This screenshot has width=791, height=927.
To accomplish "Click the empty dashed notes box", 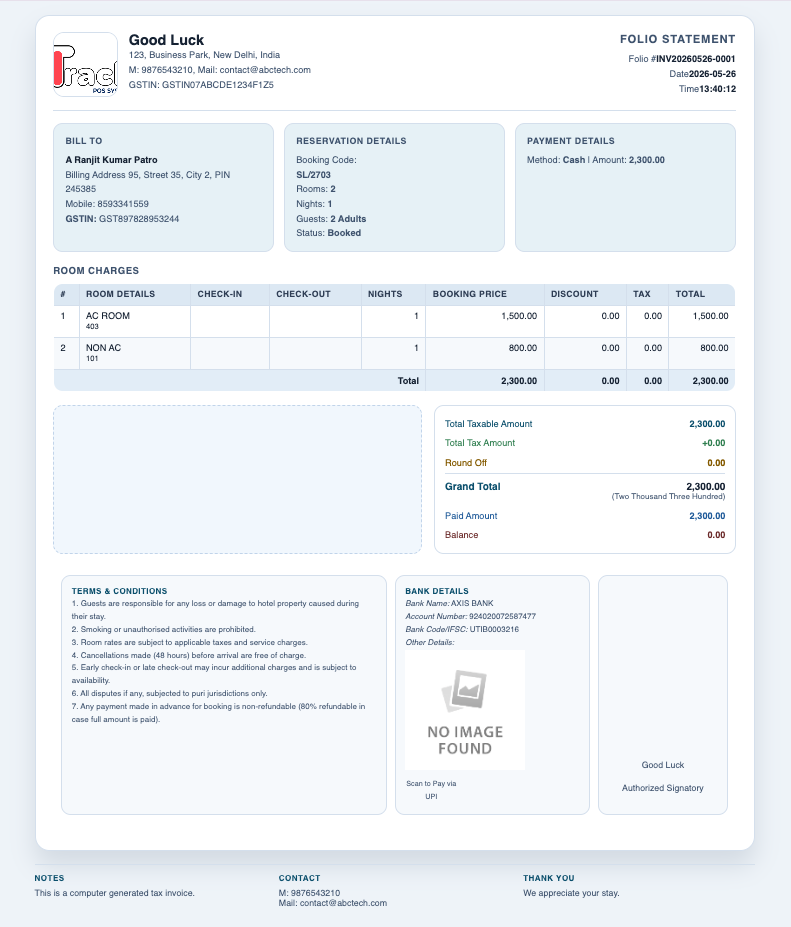I will [238, 479].
